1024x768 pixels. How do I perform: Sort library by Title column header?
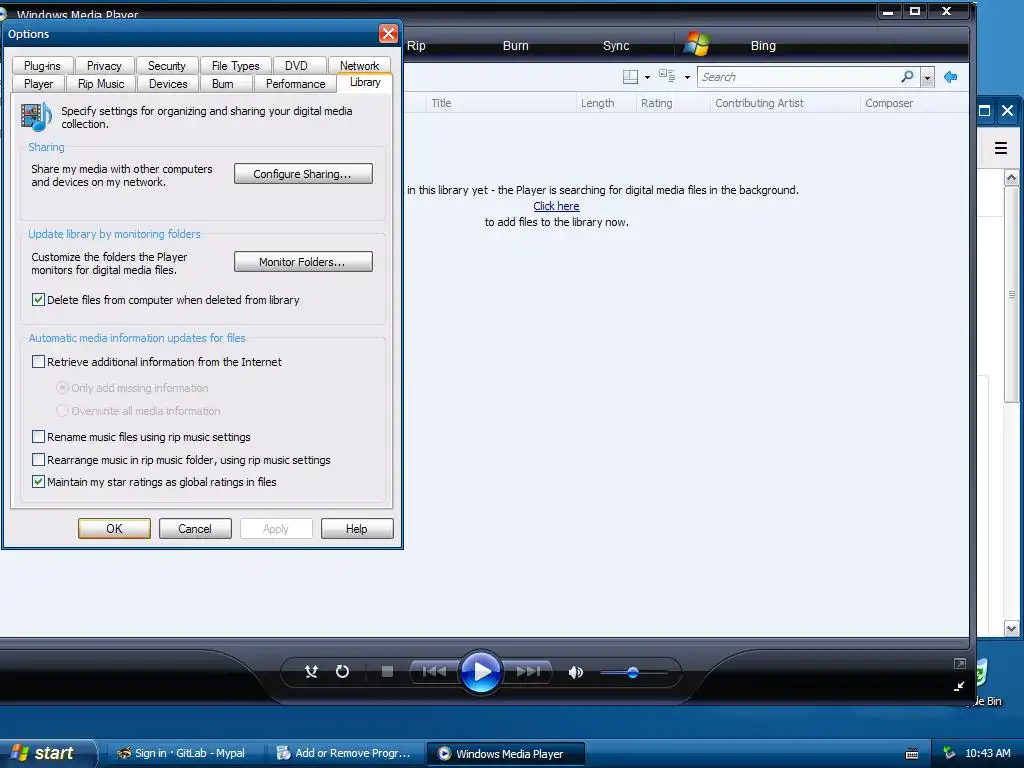pyautogui.click(x=500, y=103)
